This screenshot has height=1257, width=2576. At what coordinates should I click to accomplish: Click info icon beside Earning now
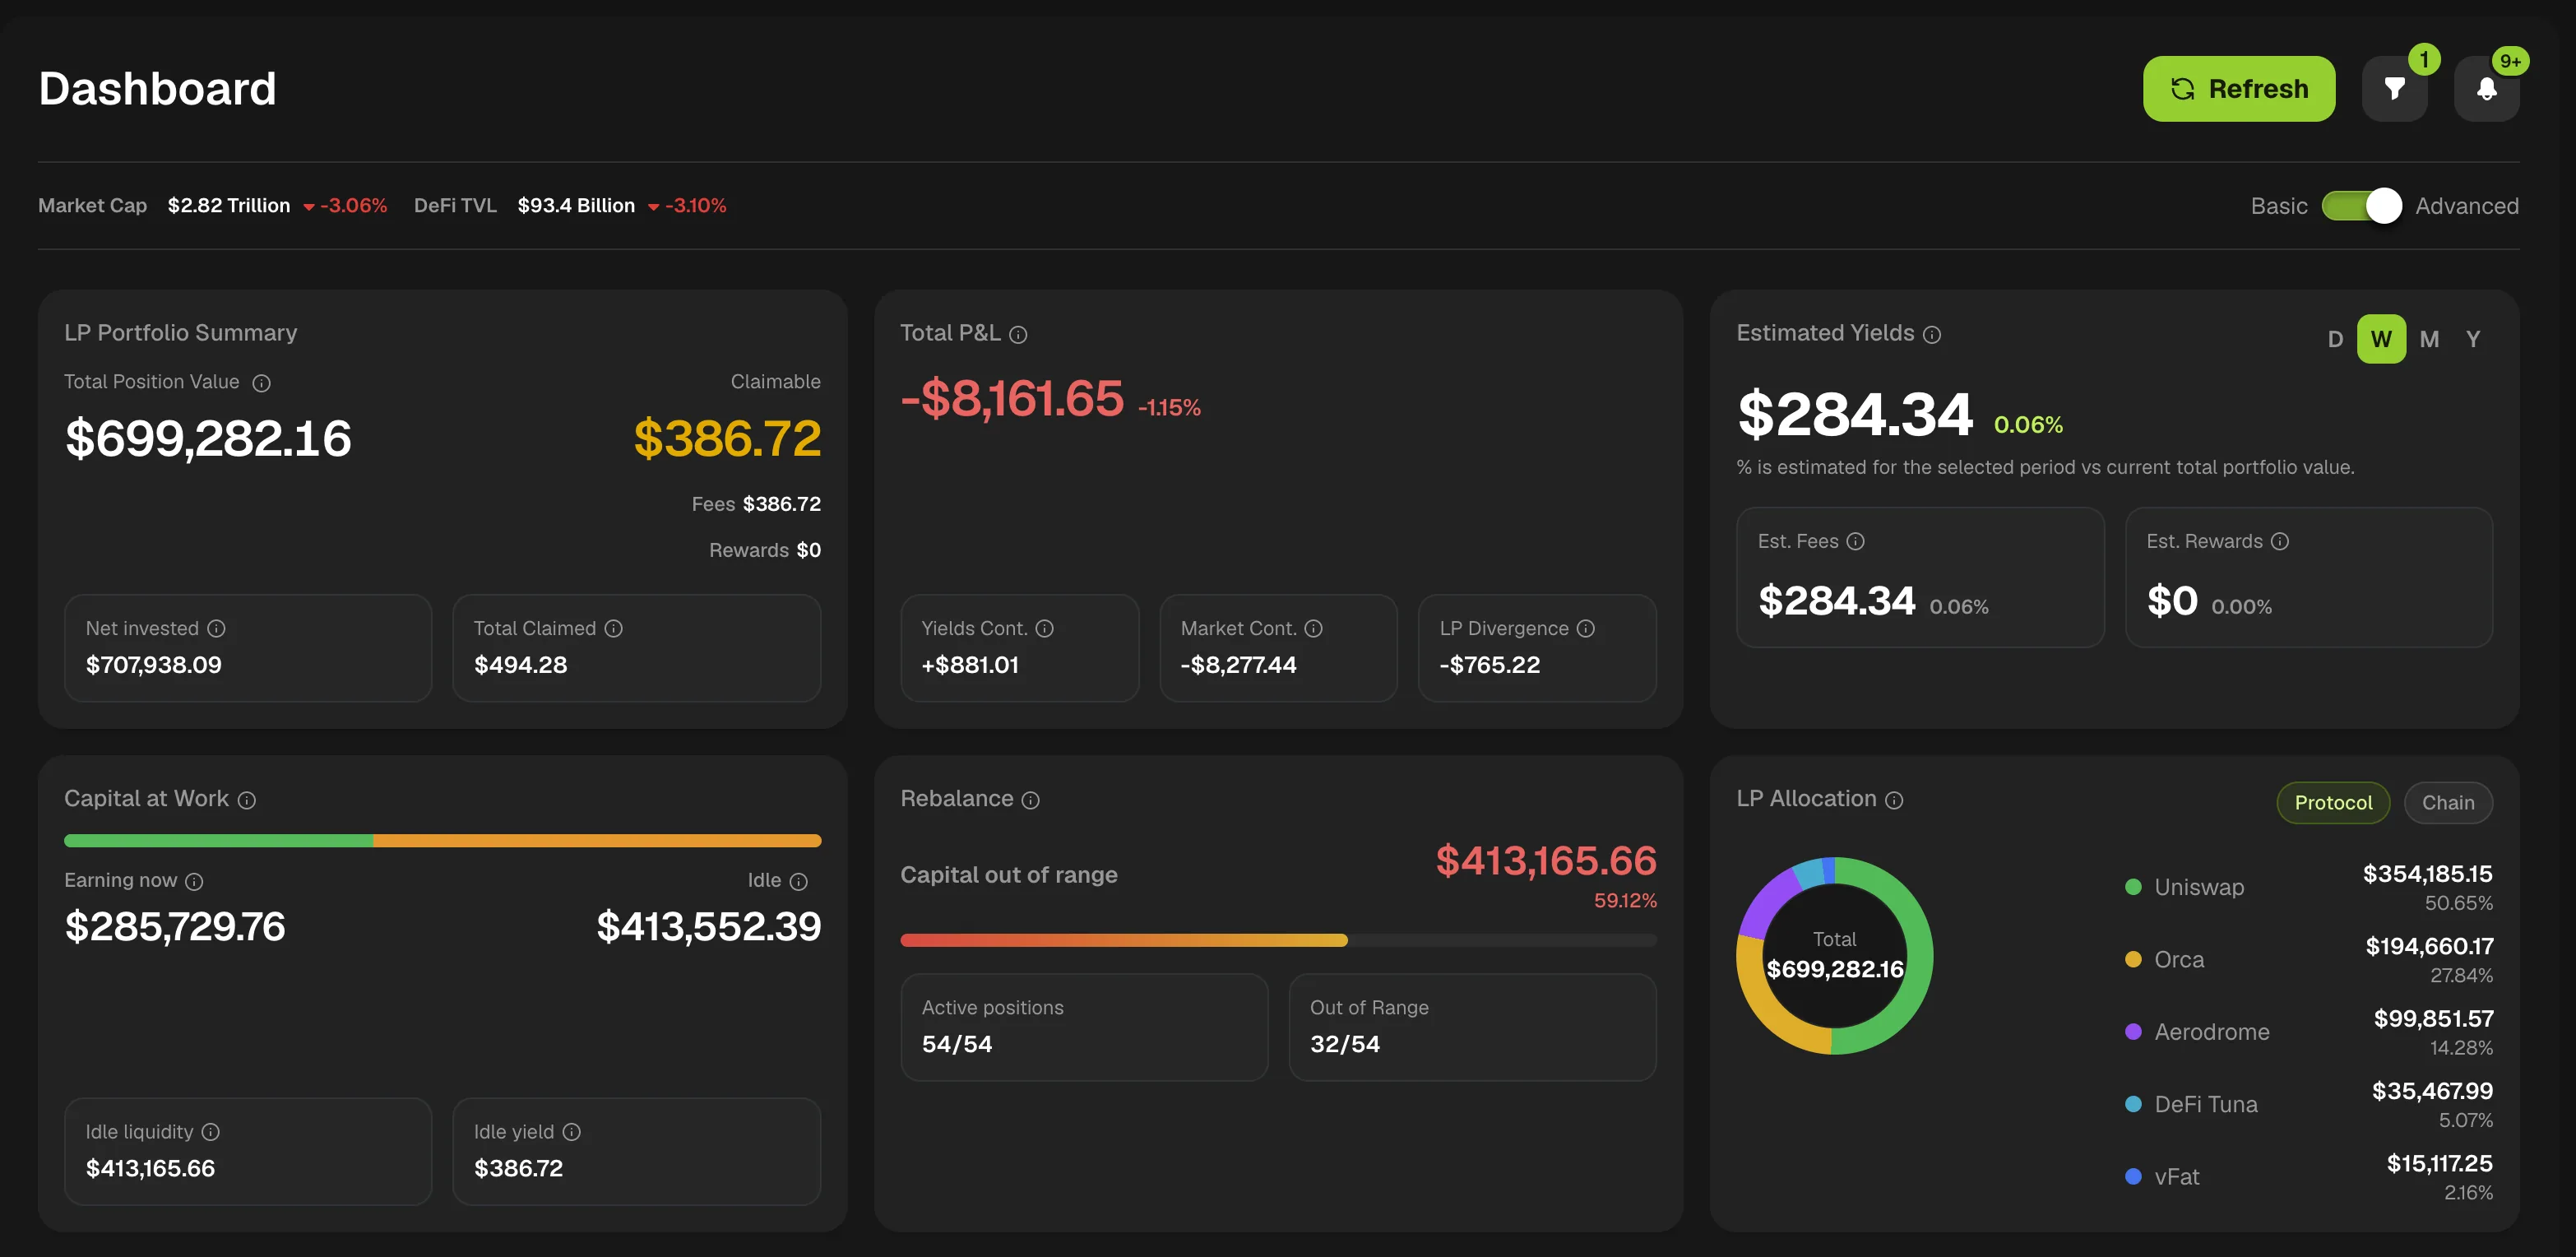pyautogui.click(x=195, y=881)
